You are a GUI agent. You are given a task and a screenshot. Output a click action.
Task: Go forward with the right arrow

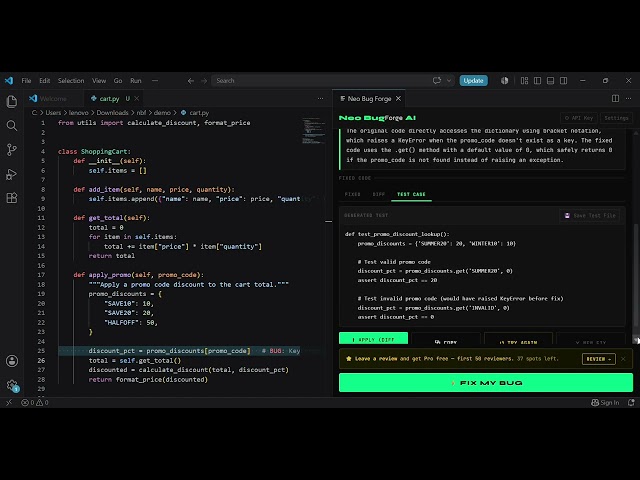pyautogui.click(x=204, y=81)
